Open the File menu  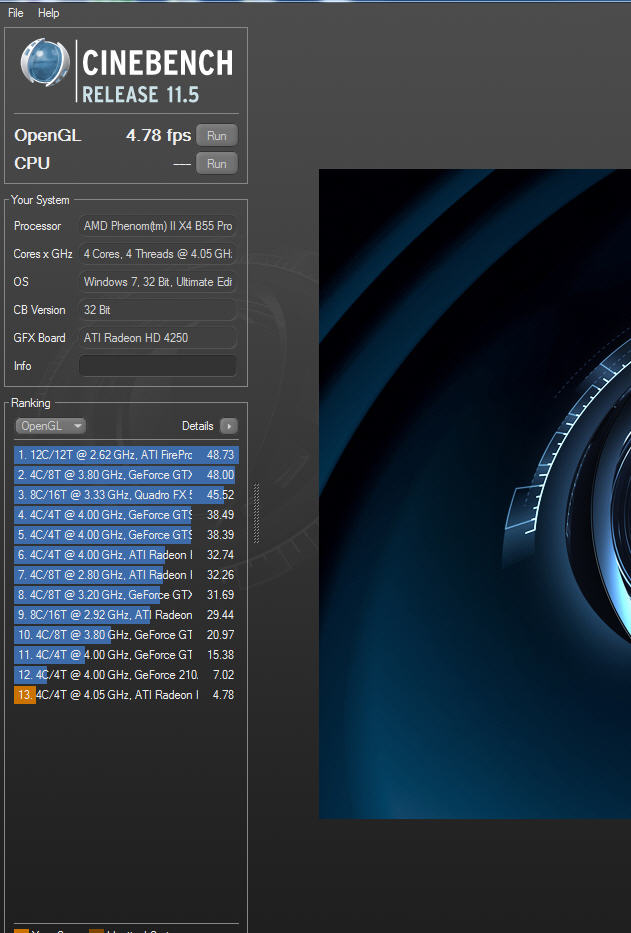(15, 12)
